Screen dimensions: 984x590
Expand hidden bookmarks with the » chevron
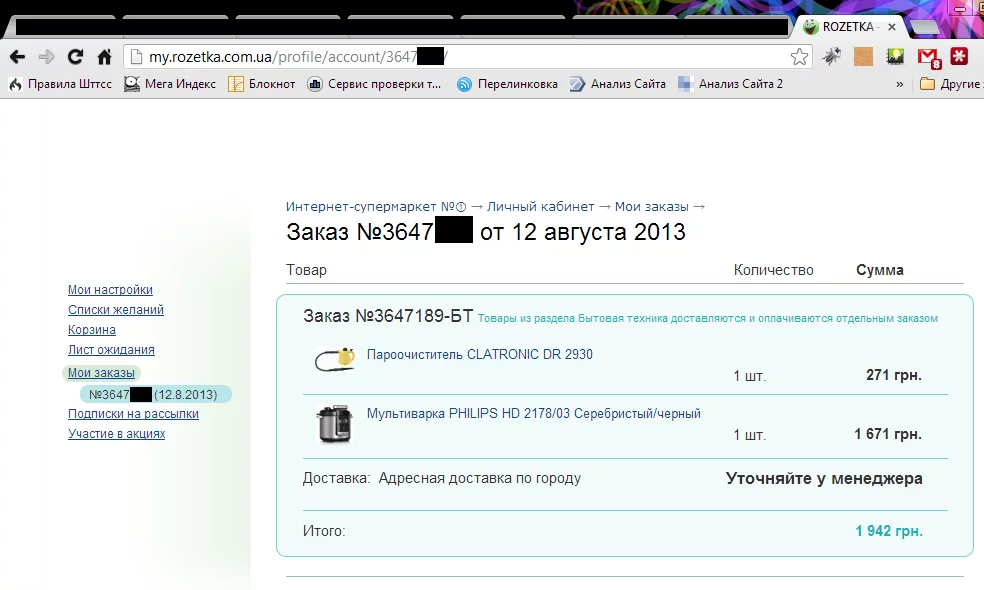click(899, 84)
